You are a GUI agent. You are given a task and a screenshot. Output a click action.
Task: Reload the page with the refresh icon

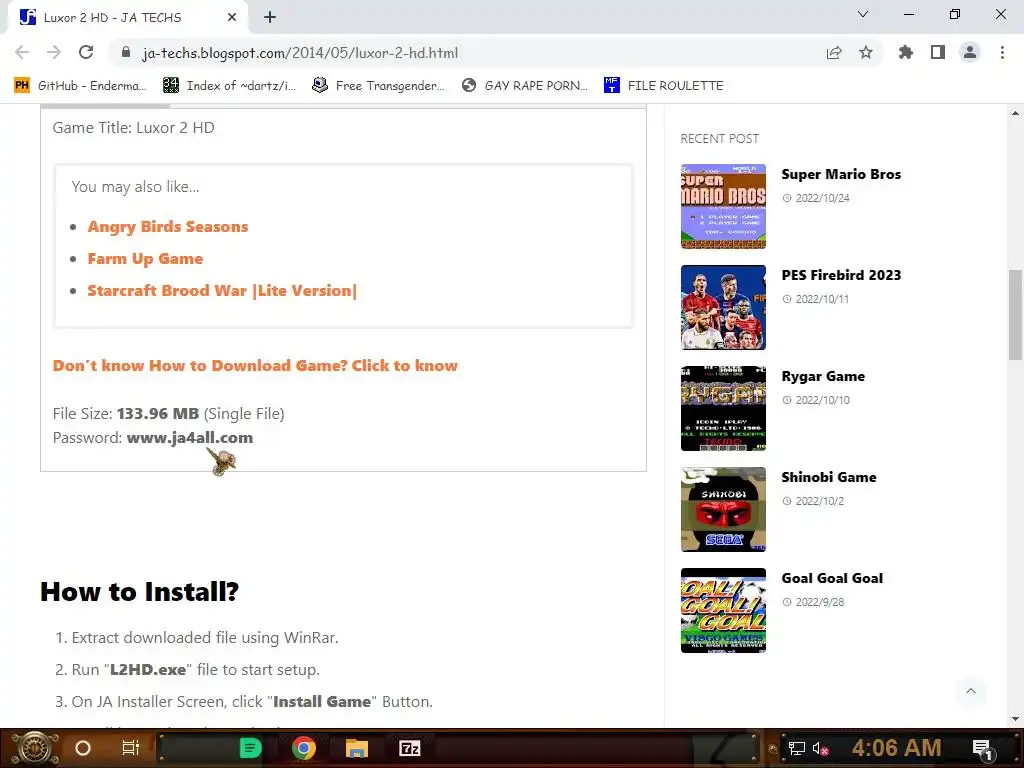click(x=86, y=52)
